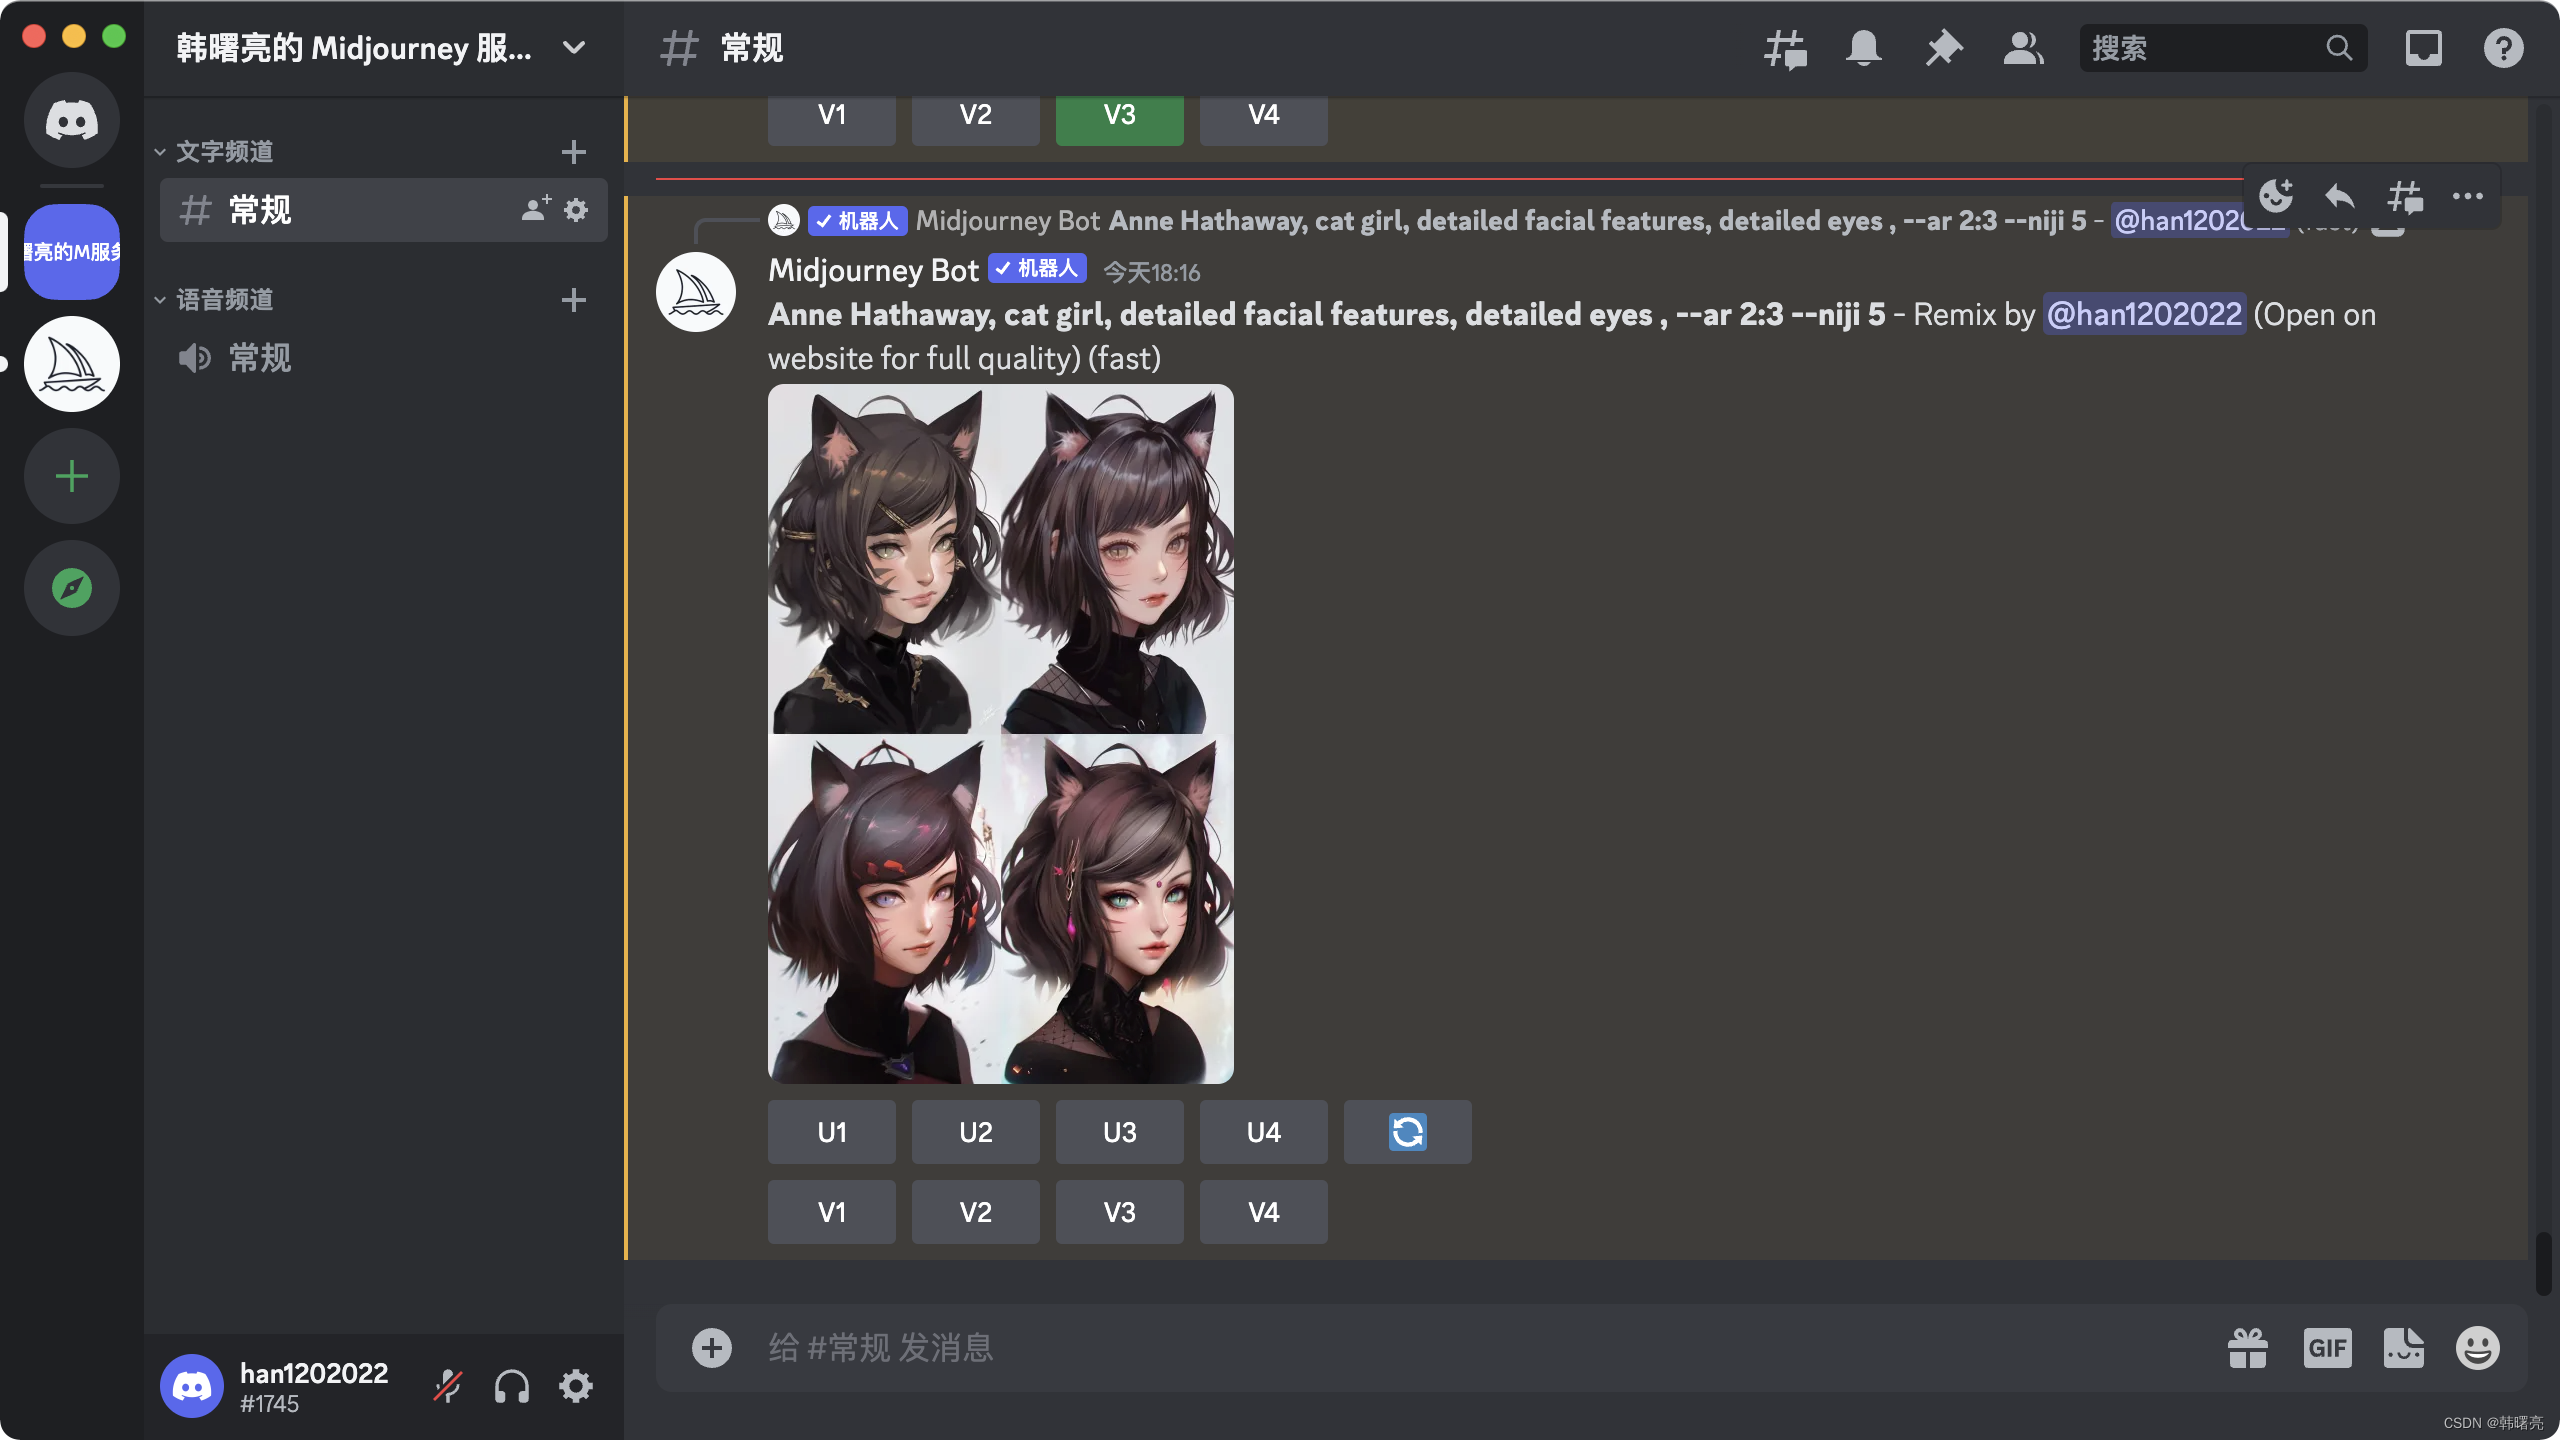The height and width of the screenshot is (1440, 2560).
Task: Open the Threads icon in header
Action: coord(1785,48)
